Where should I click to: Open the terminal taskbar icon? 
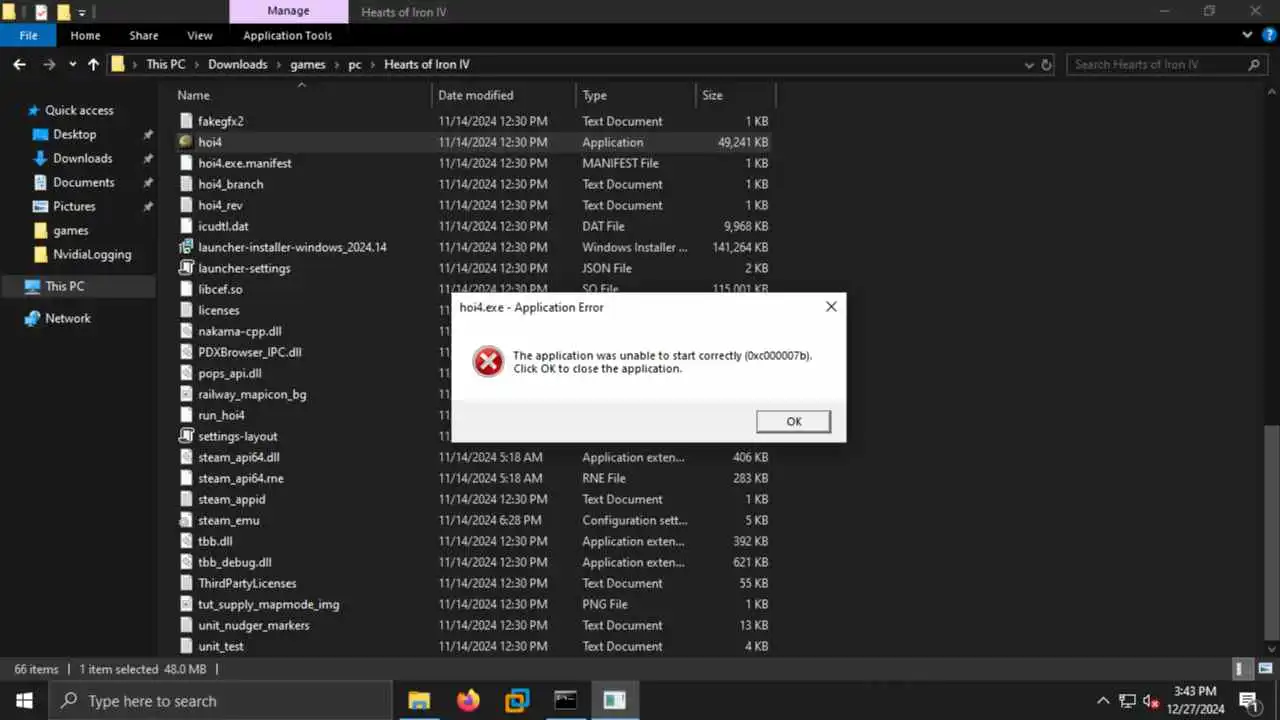[566, 700]
